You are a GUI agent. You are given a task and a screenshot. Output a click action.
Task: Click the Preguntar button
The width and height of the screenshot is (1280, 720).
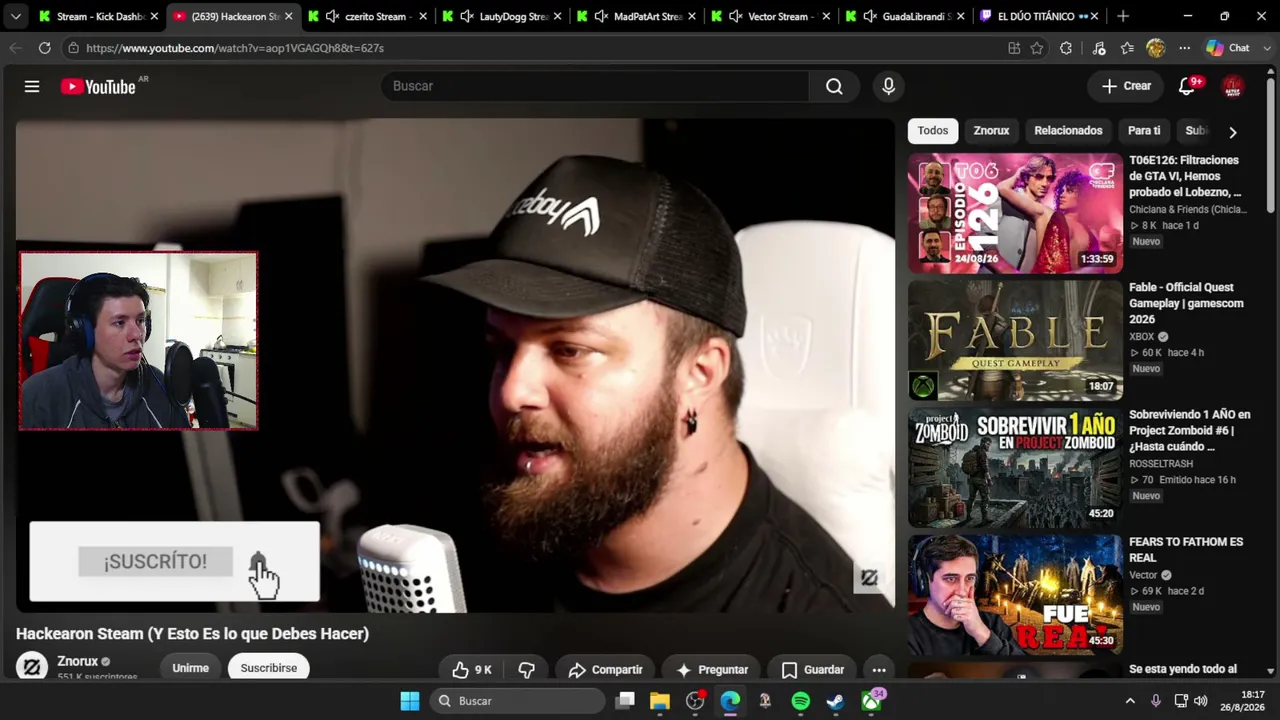coord(712,669)
